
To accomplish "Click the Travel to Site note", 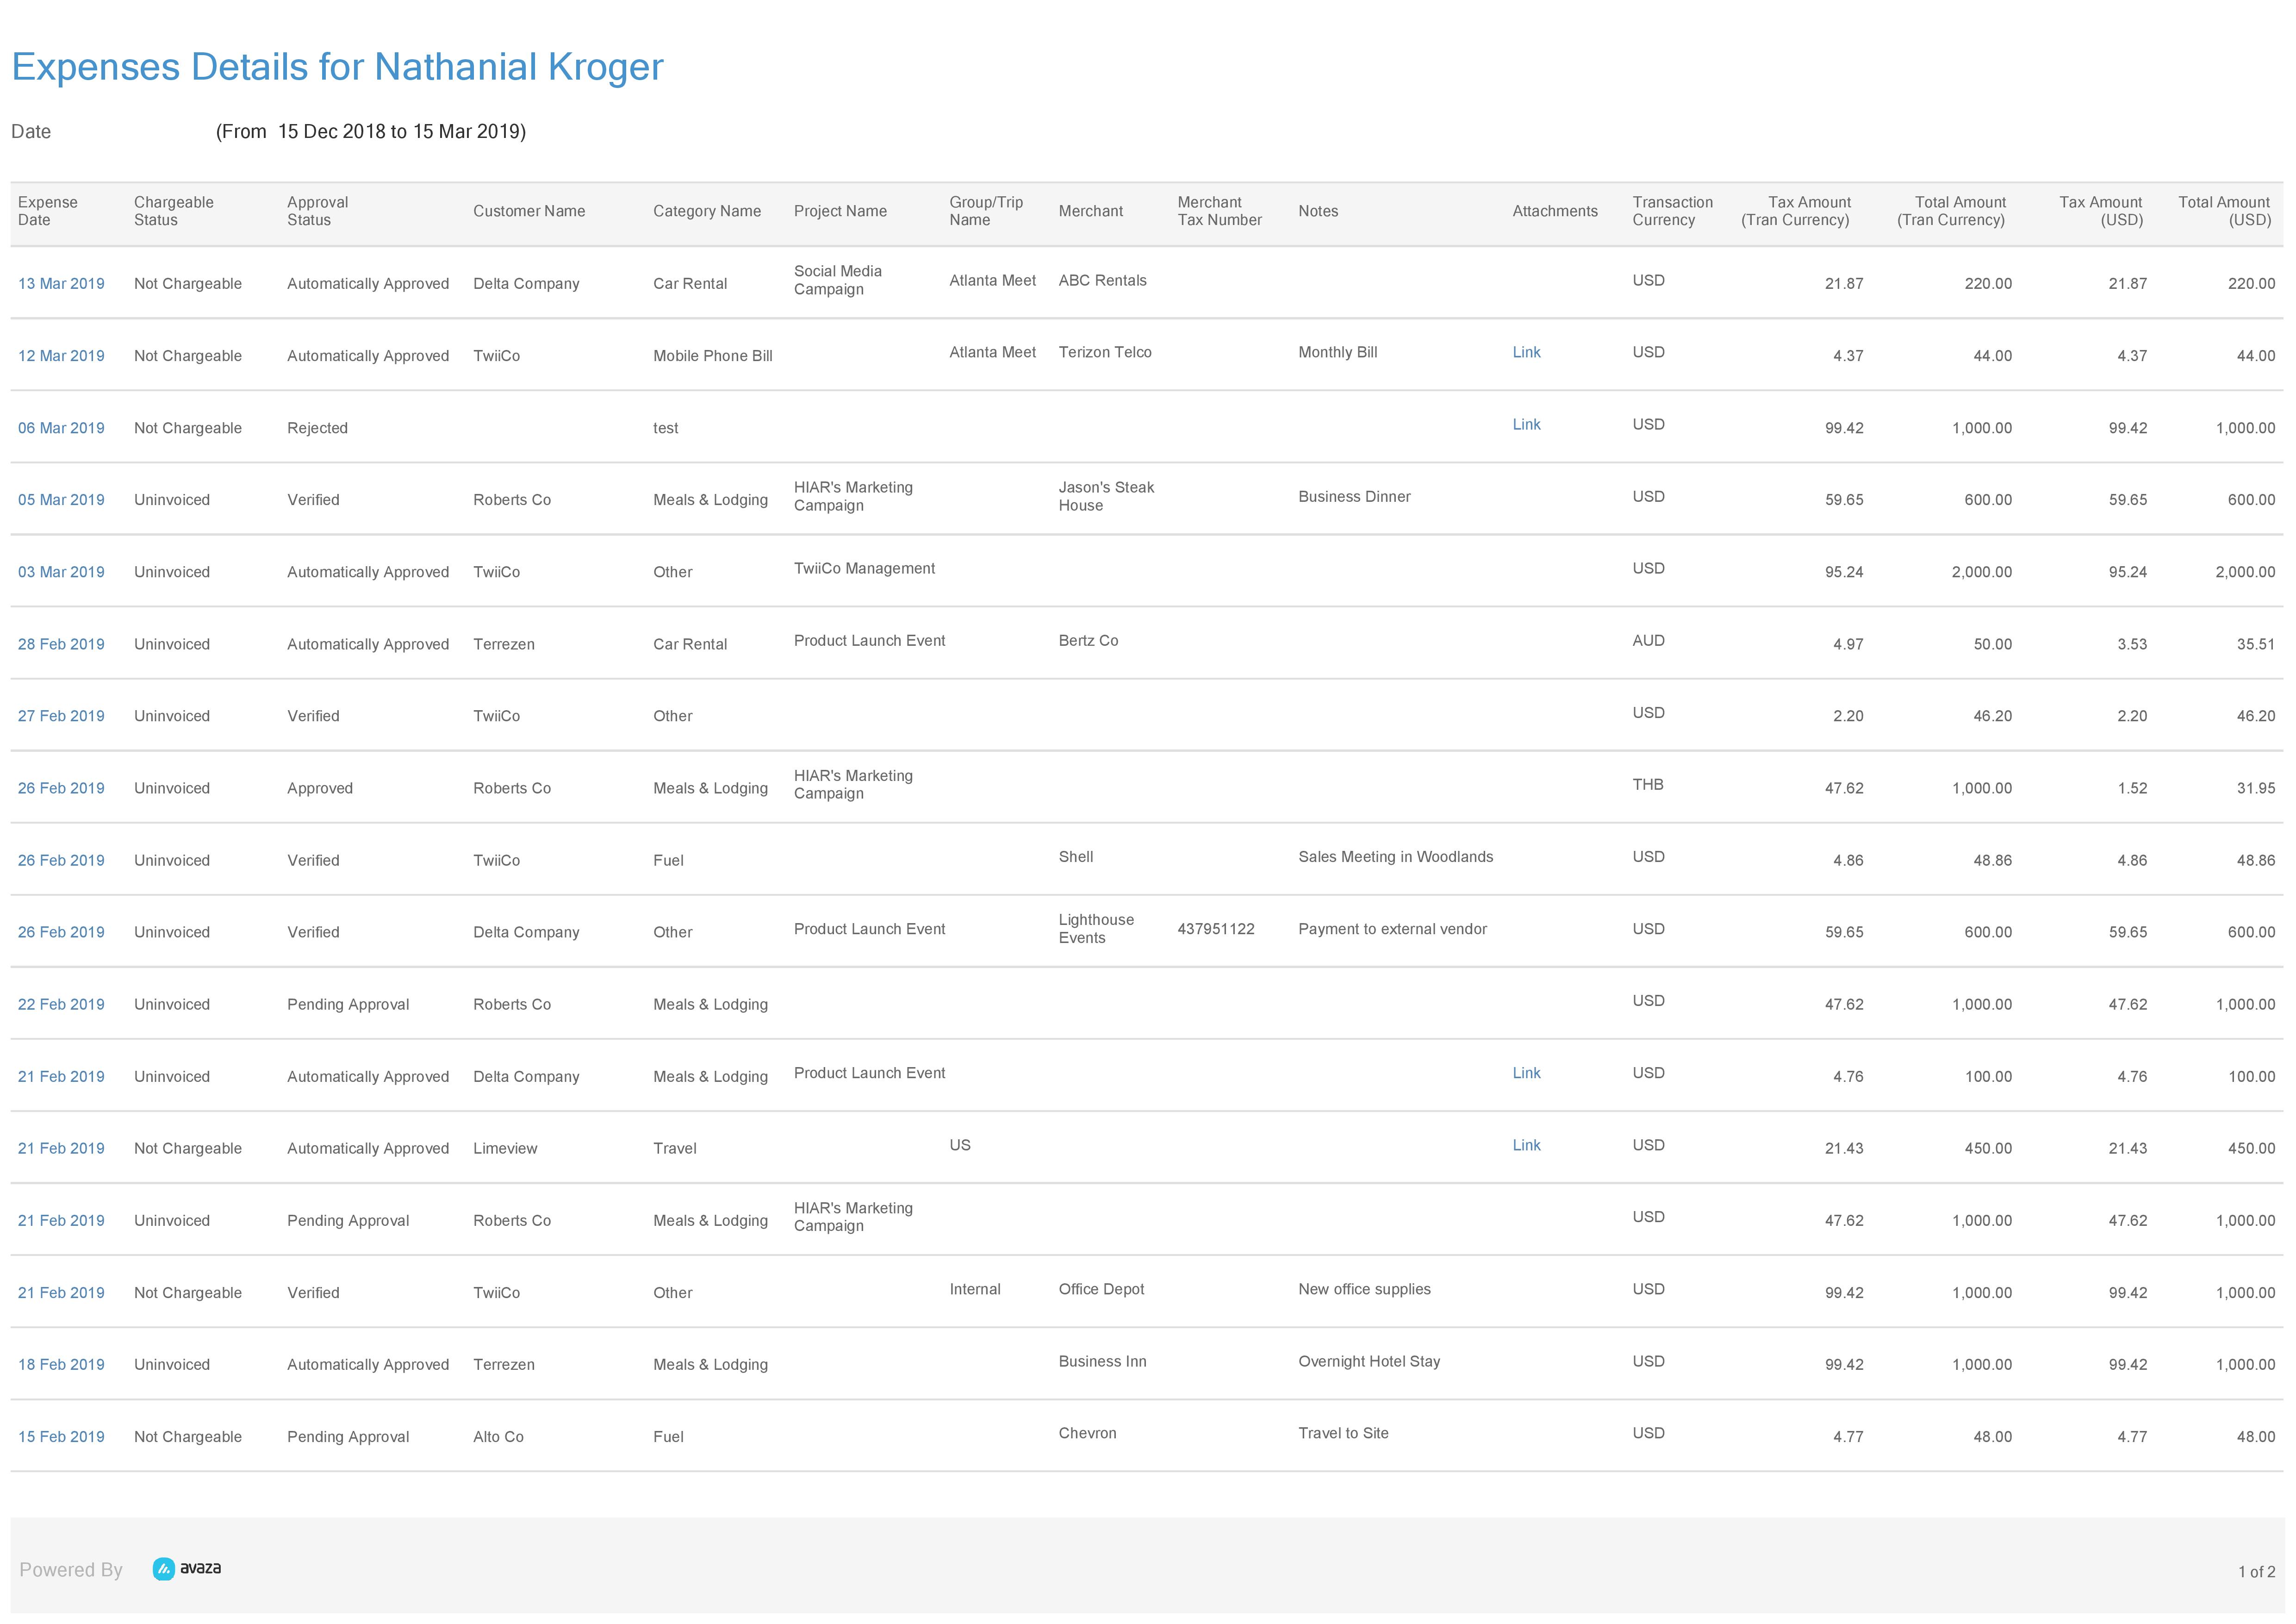I will pos(1343,1433).
